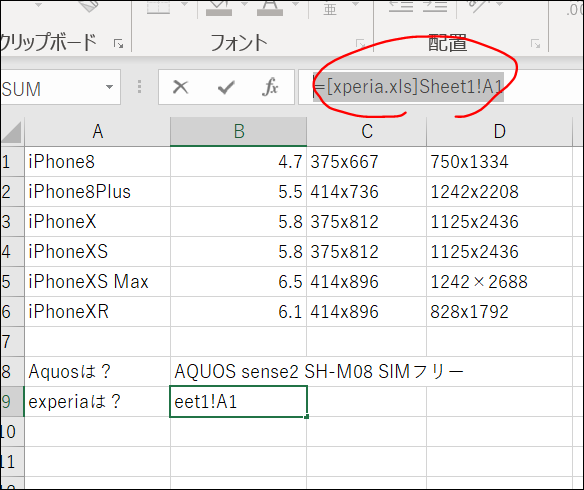Select column C header
Viewport: 584px width, 490px height.
point(366,131)
